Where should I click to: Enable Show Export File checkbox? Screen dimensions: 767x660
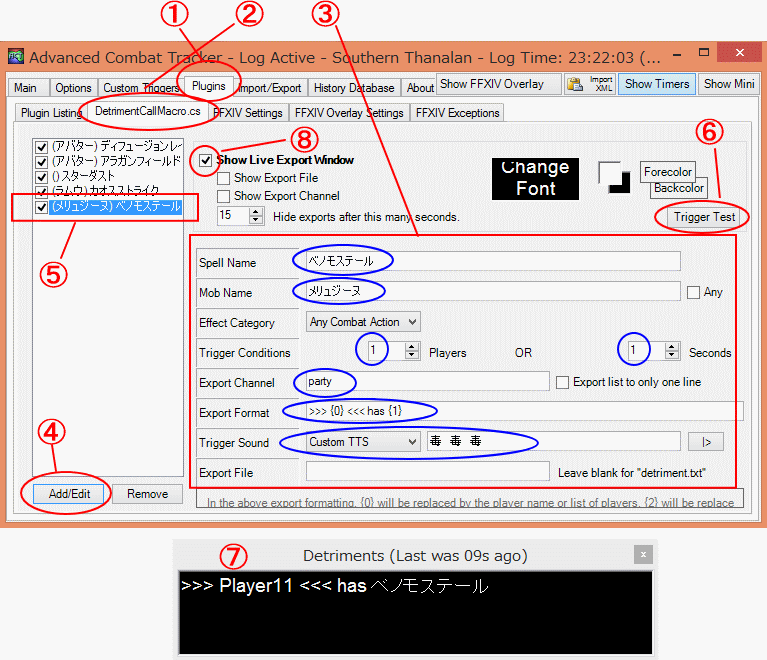224,178
